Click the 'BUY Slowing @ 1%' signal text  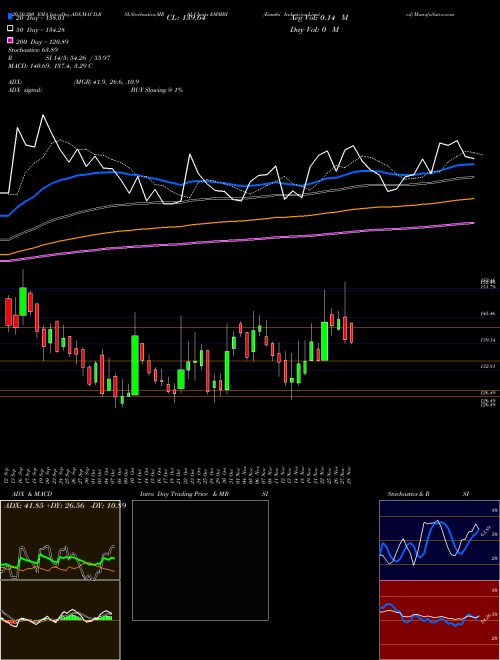point(157,90)
